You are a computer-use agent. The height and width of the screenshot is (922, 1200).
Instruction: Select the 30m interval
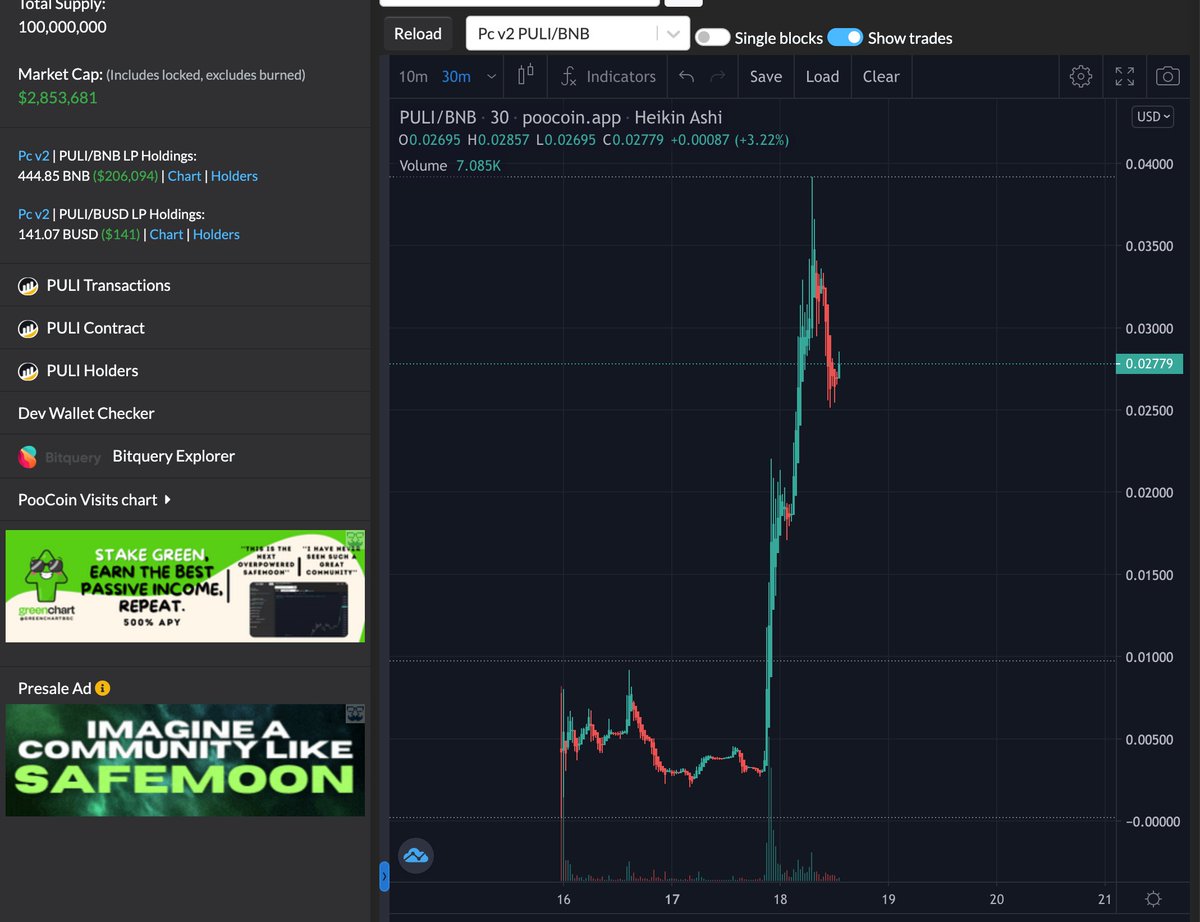point(456,76)
